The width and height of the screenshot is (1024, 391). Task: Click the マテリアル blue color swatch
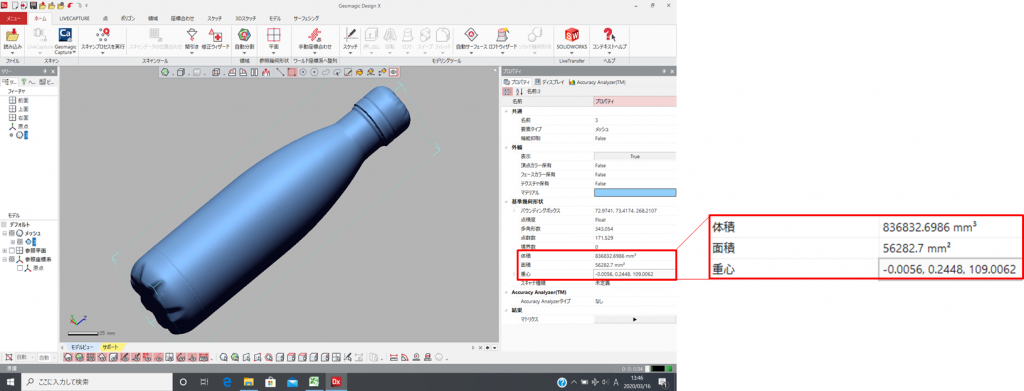point(635,193)
